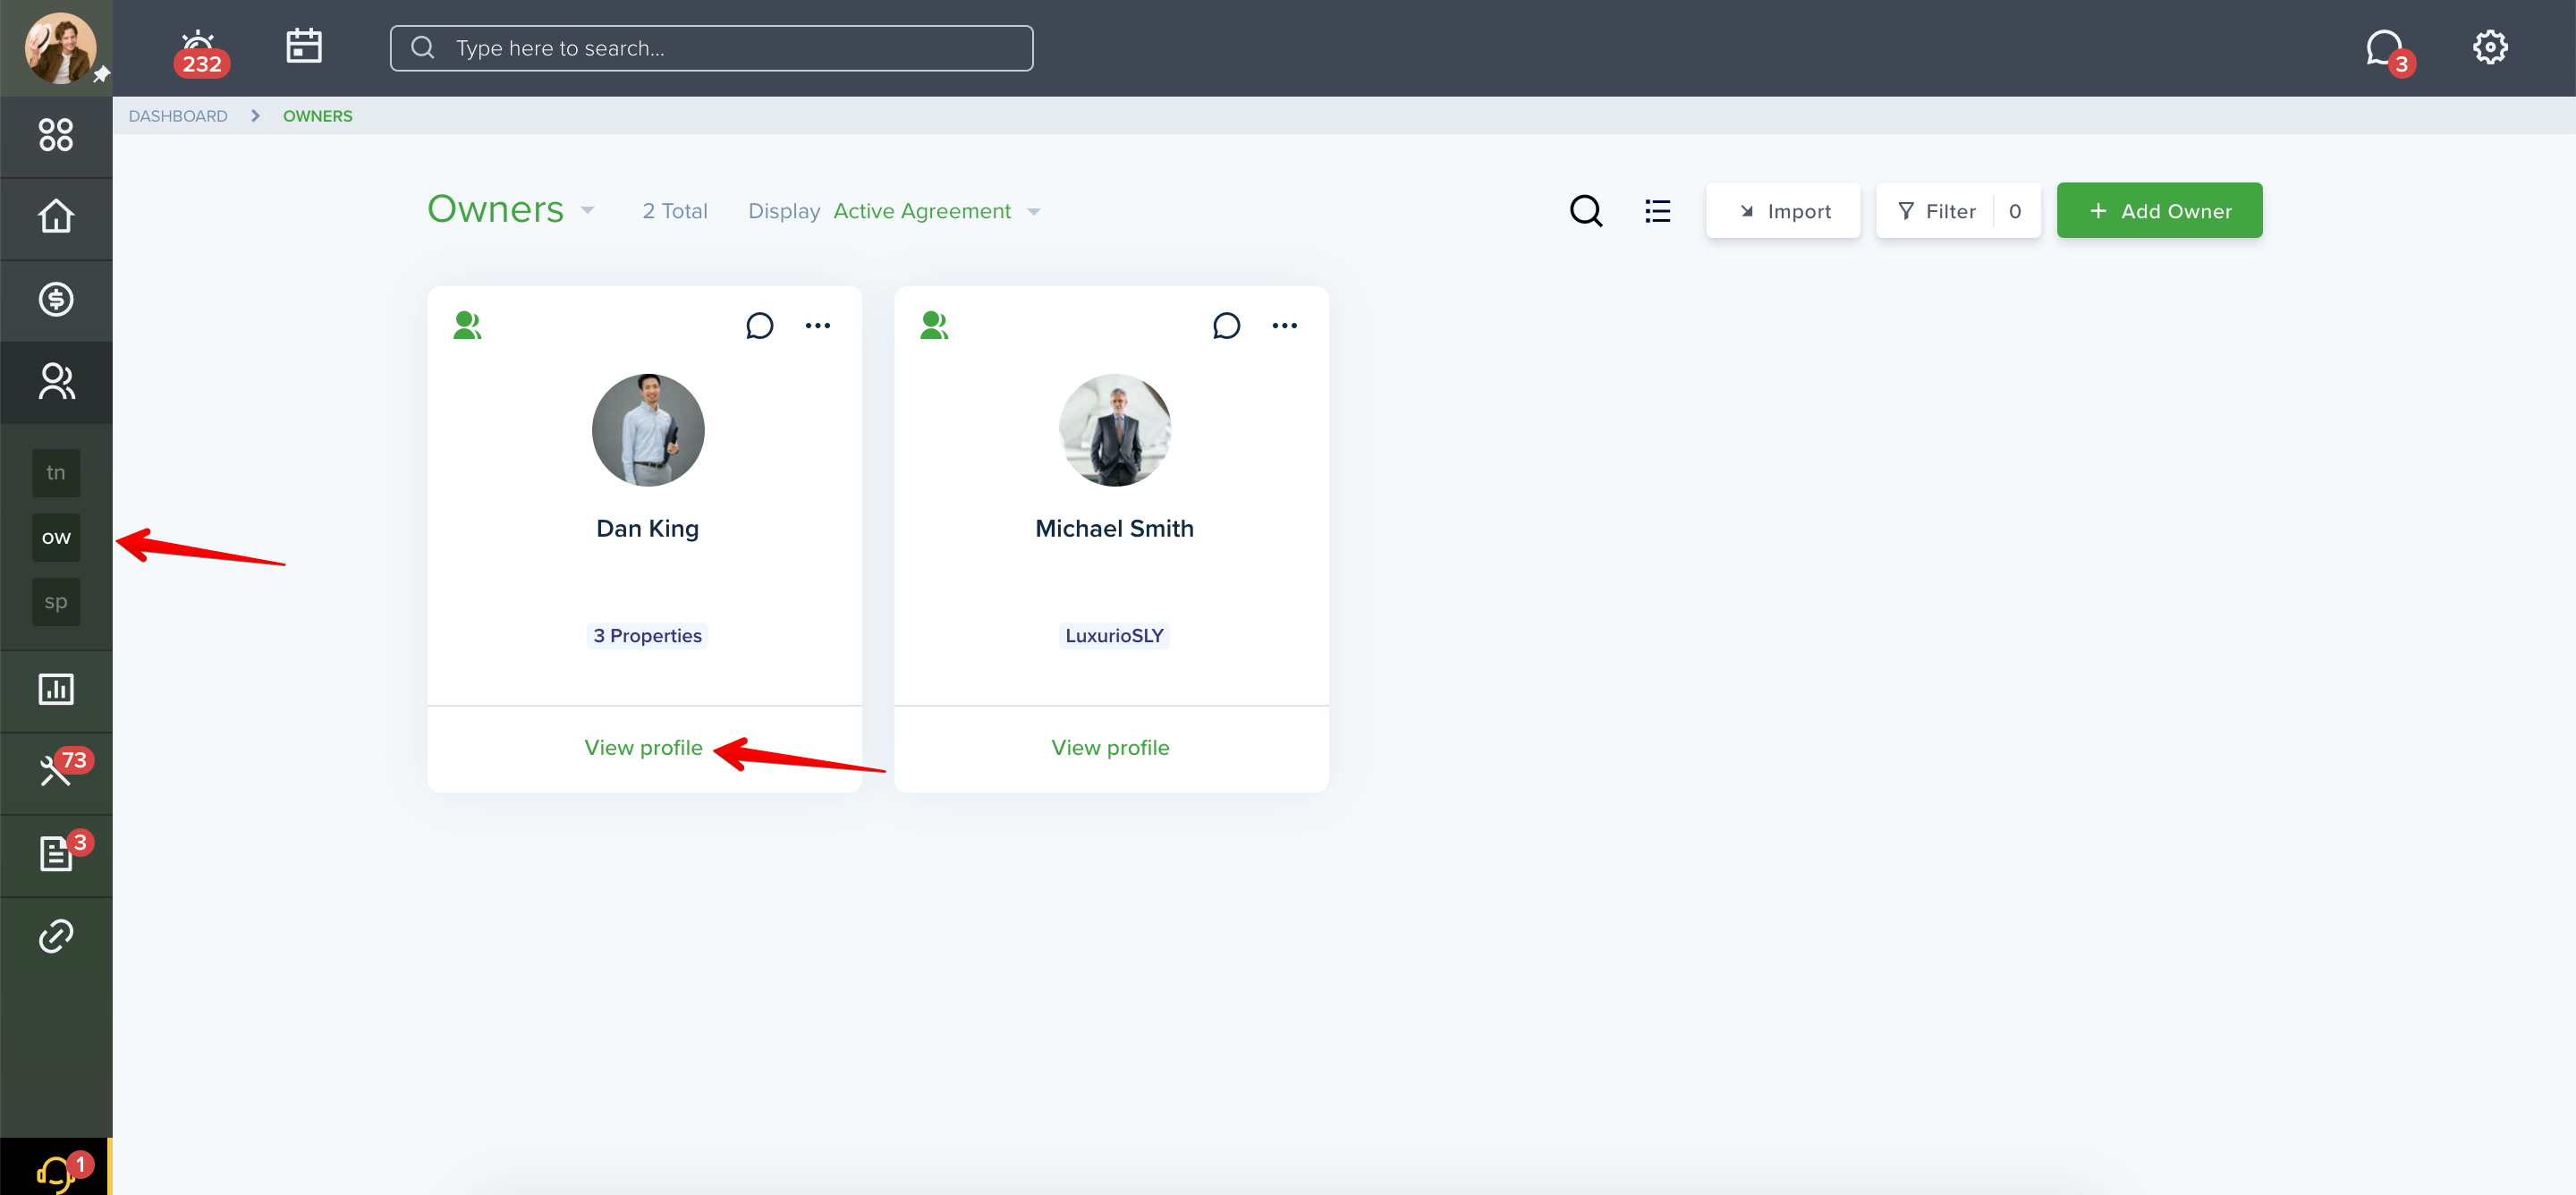Open the LuxurioSLY property tag
This screenshot has width=2576, height=1195.
tap(1114, 636)
